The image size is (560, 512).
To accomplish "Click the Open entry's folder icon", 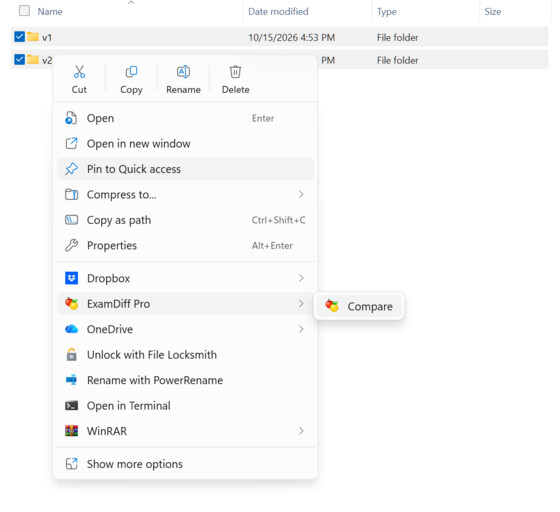I will point(71,118).
